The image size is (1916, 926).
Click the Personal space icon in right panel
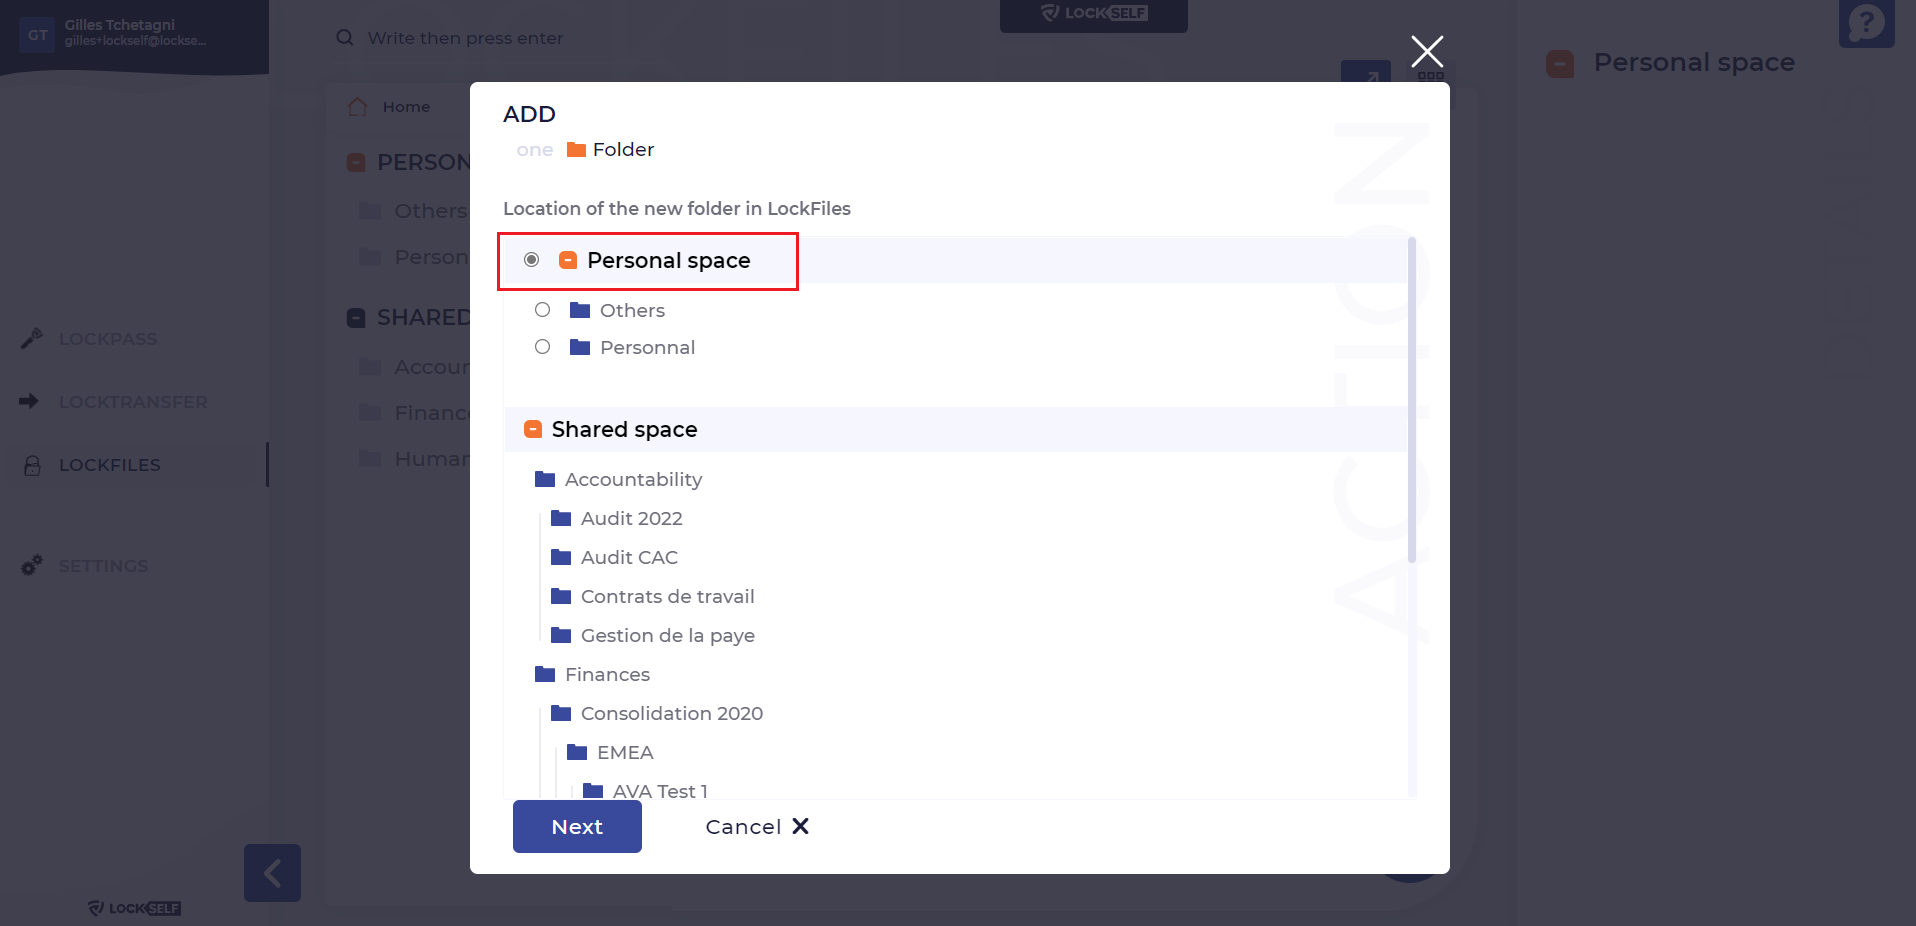click(x=1560, y=64)
